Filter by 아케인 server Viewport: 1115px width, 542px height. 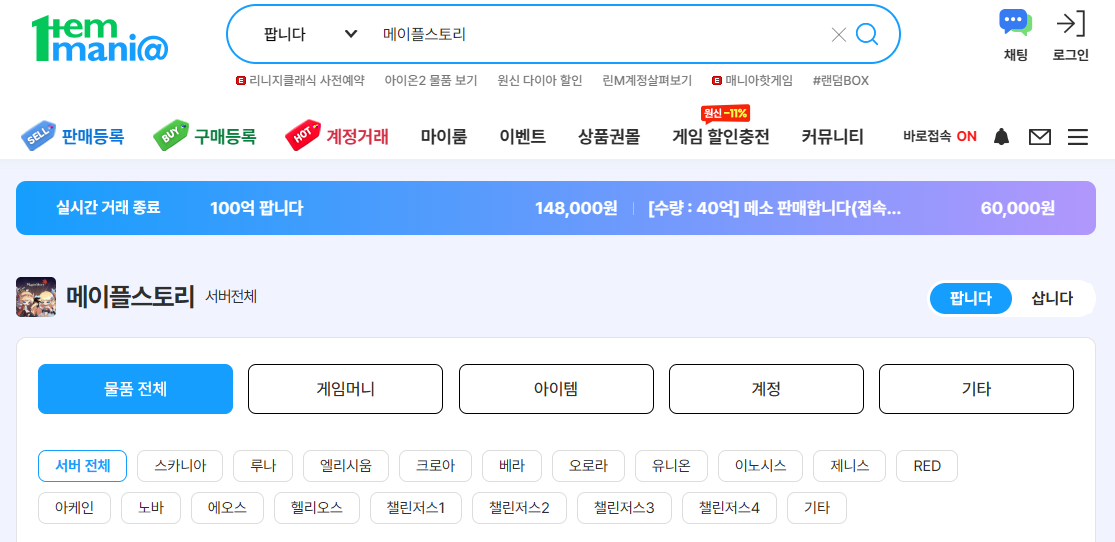click(74, 508)
